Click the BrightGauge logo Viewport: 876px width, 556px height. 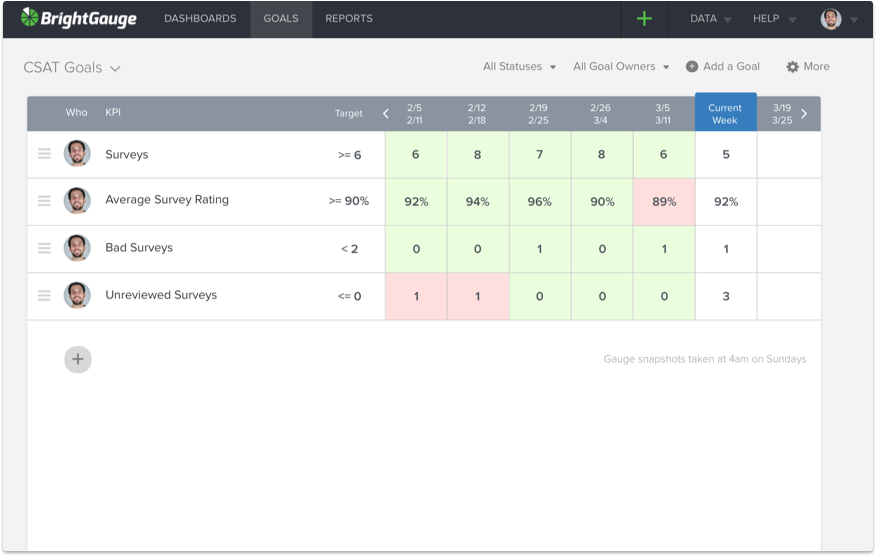click(78, 18)
